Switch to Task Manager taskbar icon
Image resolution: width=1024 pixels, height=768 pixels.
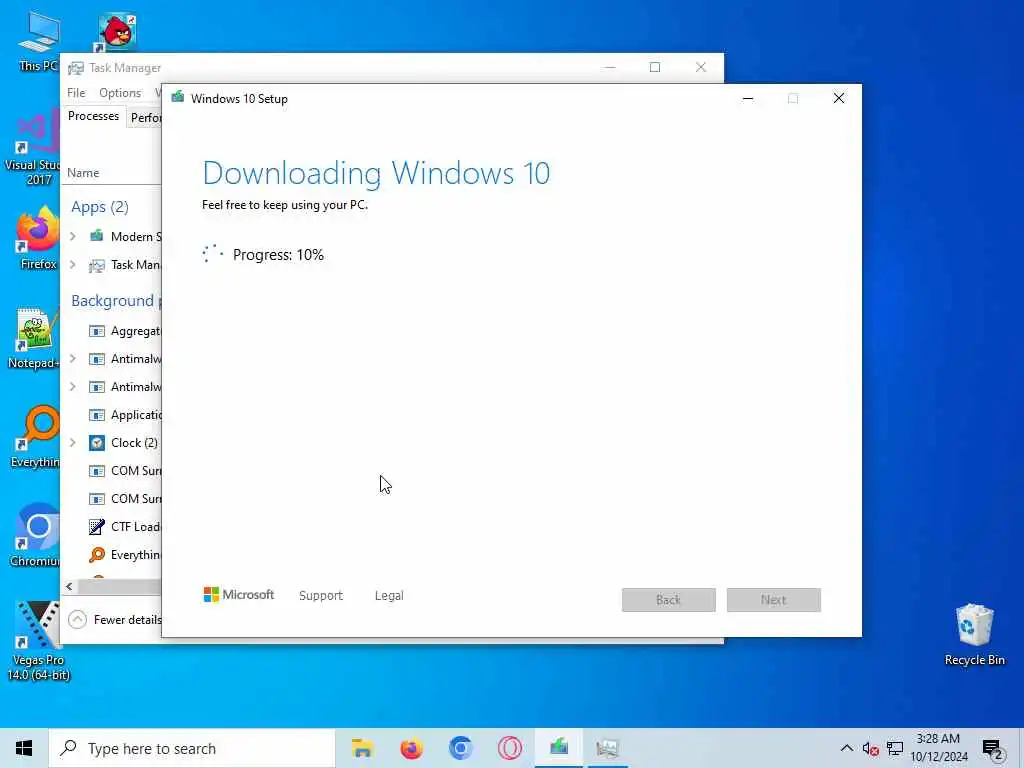click(x=607, y=748)
